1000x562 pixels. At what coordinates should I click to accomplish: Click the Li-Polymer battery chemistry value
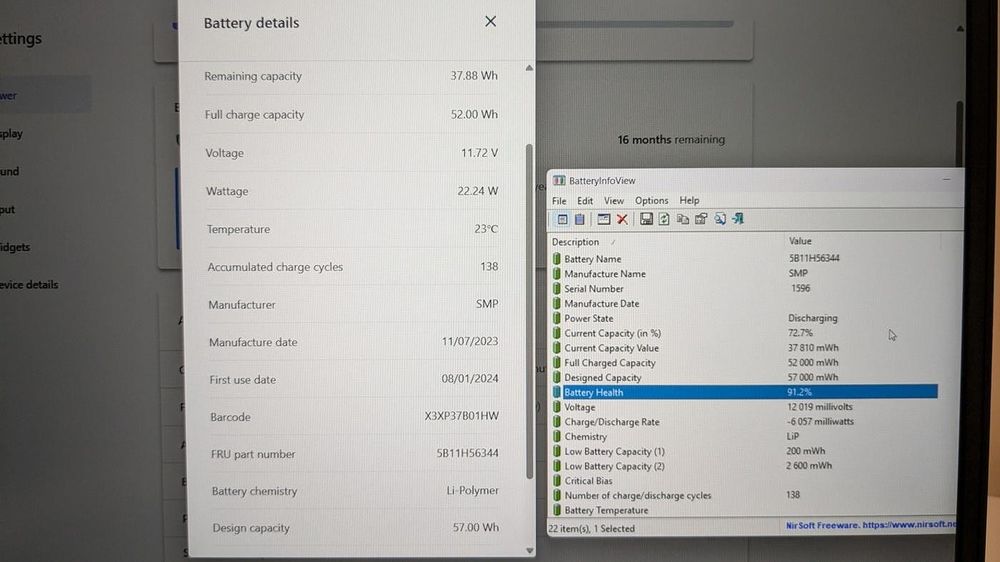(473, 490)
